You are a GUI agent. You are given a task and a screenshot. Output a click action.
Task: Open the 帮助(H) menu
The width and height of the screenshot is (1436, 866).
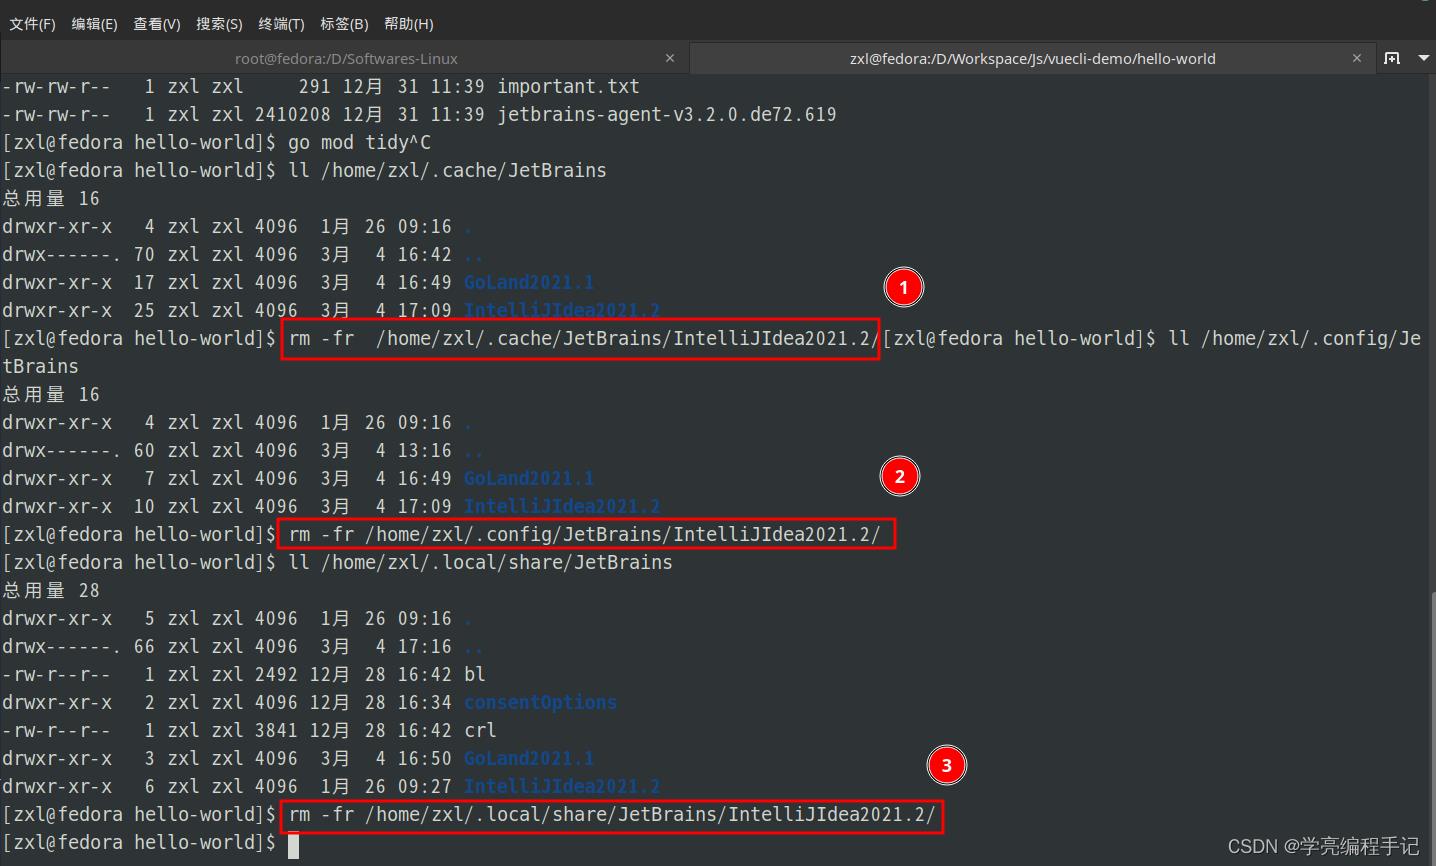[x=408, y=23]
